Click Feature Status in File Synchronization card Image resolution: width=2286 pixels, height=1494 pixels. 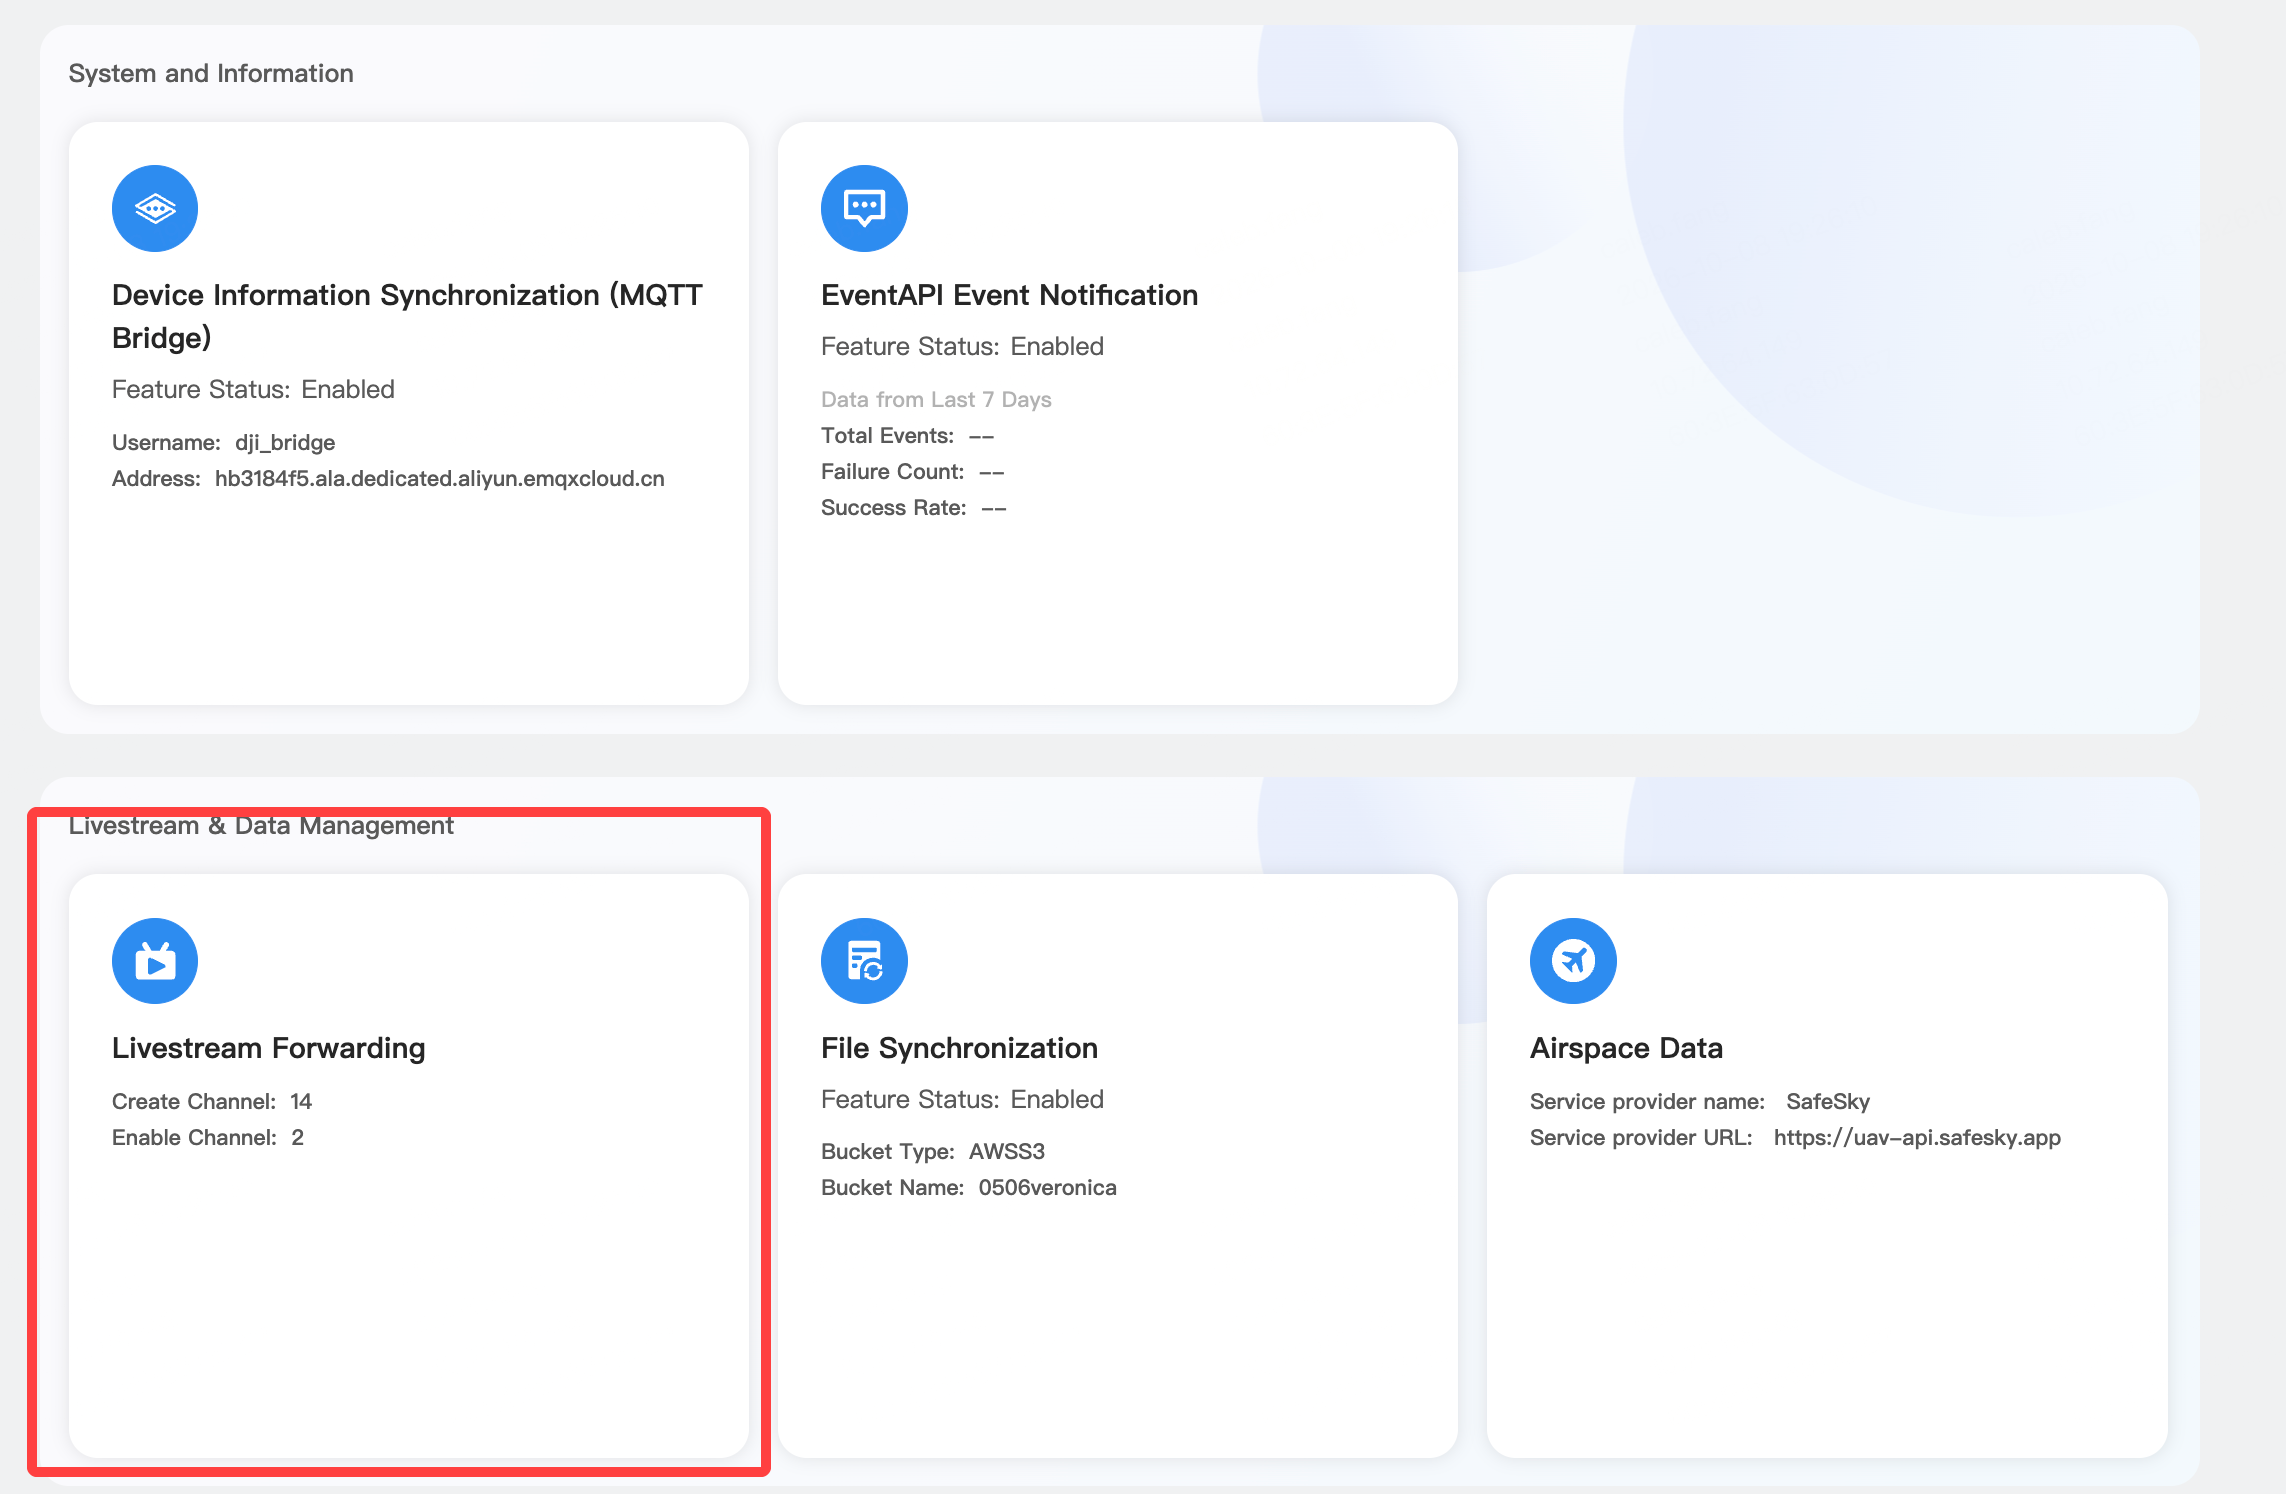tap(962, 1099)
